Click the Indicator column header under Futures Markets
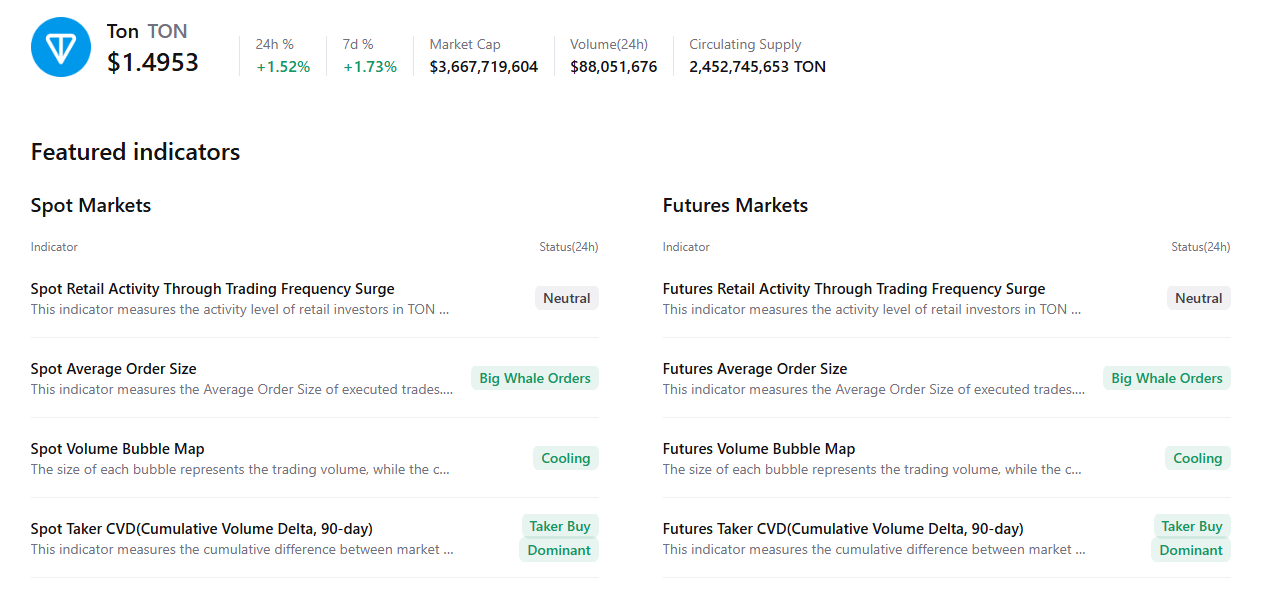Screen dimensions: 1283x597 [x=686, y=246]
